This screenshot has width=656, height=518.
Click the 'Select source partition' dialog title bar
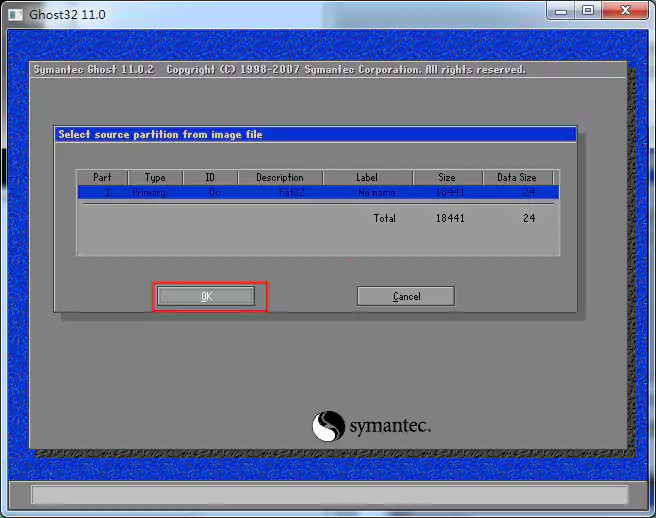click(315, 134)
